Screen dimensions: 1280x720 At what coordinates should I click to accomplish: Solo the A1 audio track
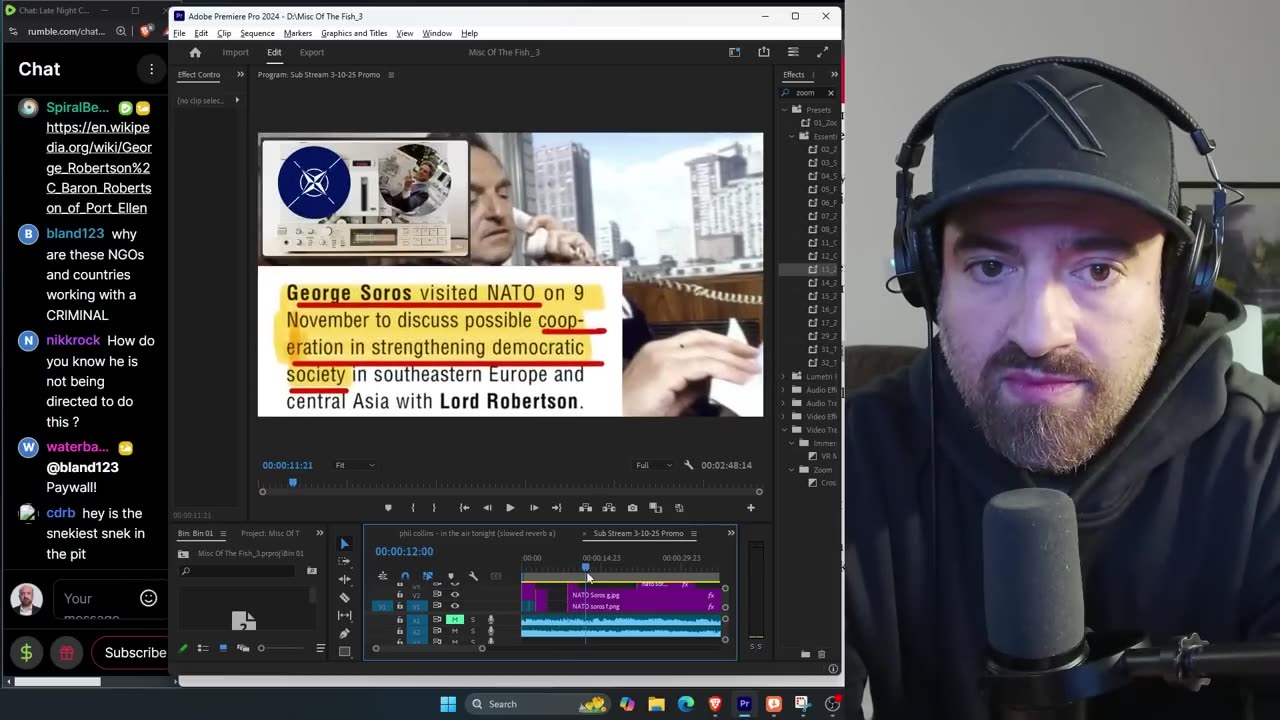coord(473,620)
